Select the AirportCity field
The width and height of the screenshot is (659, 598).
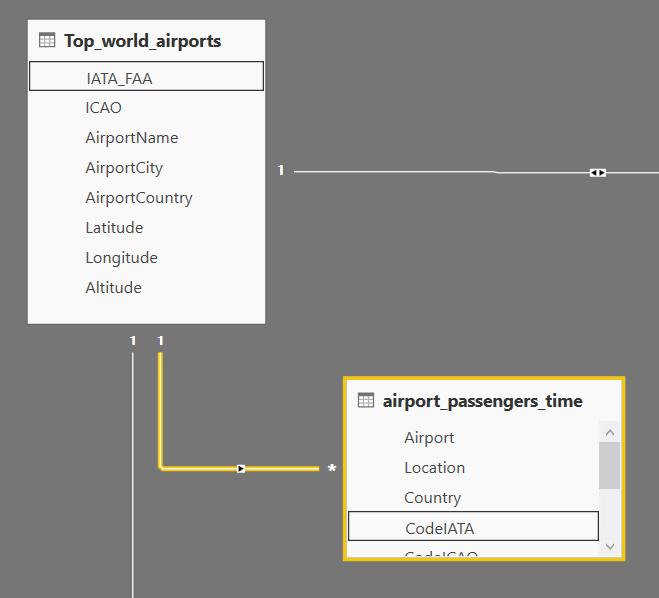coord(124,167)
